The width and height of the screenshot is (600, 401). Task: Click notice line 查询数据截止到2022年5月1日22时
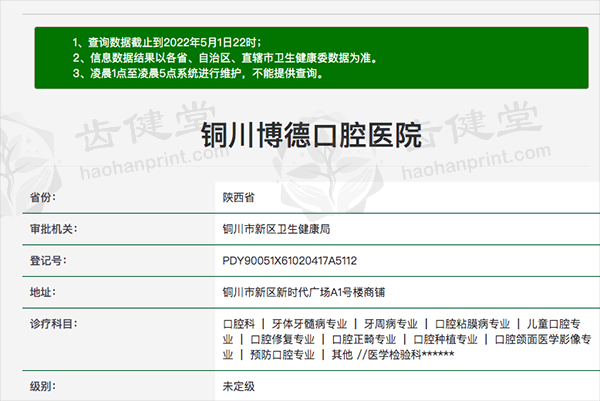pos(167,42)
